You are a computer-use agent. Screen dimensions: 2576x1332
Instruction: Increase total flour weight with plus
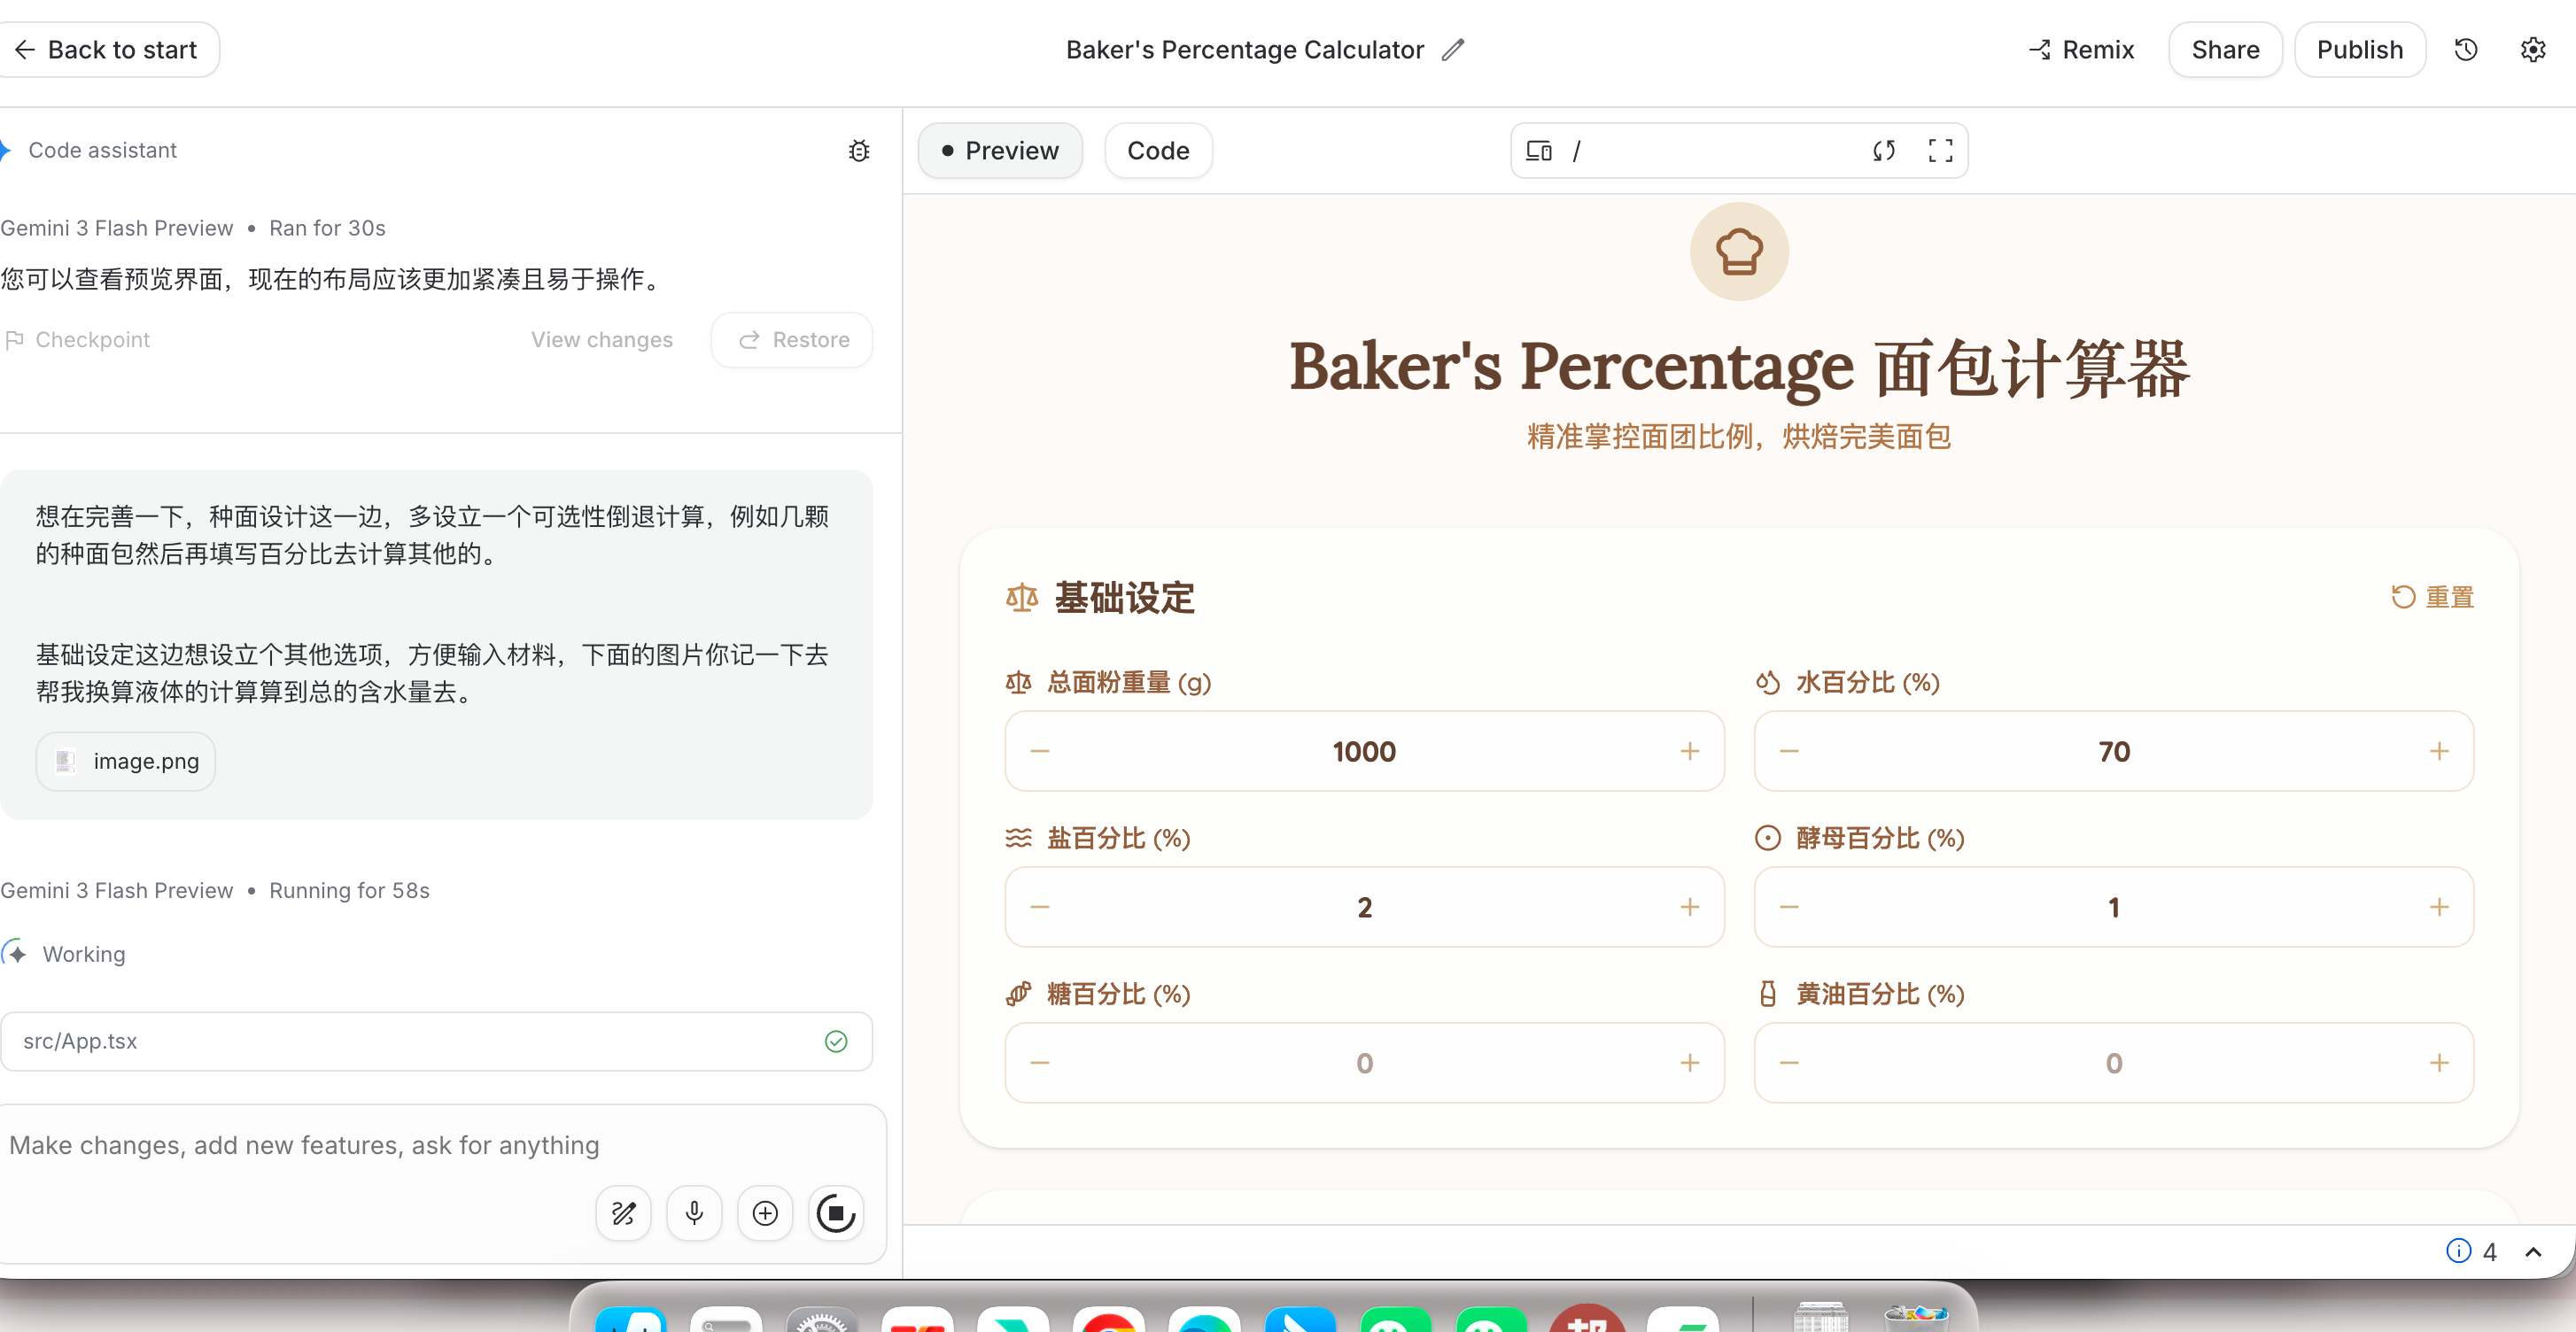pos(1689,751)
